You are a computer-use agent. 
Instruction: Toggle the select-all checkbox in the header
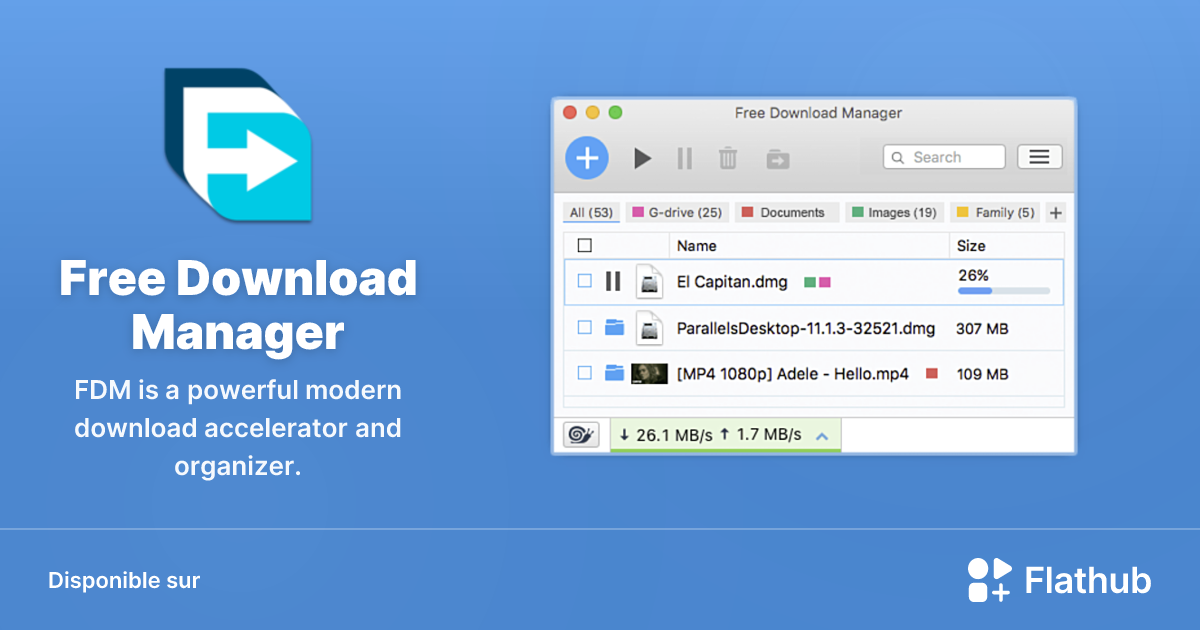585,245
